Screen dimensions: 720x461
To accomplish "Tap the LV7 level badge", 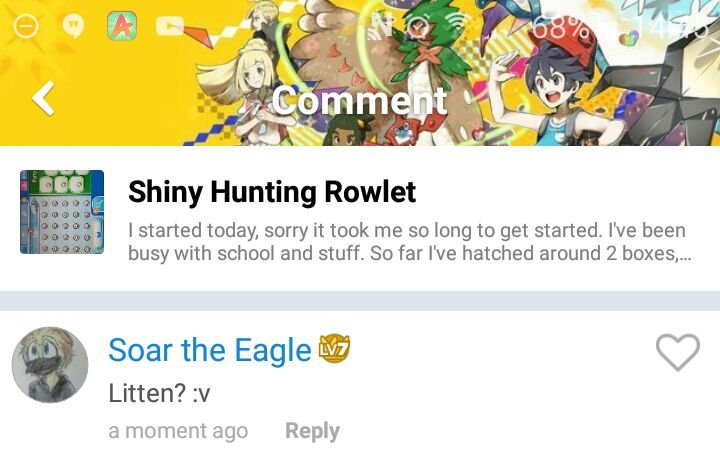I will click(x=334, y=348).
